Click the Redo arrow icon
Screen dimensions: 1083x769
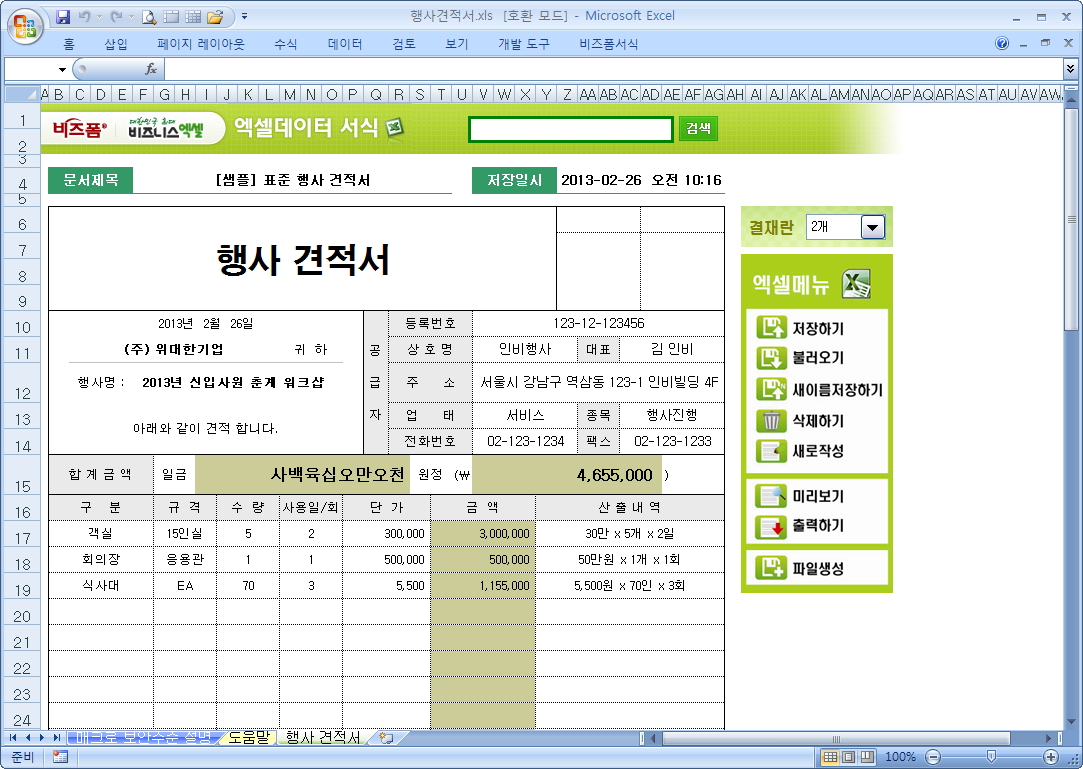[116, 17]
